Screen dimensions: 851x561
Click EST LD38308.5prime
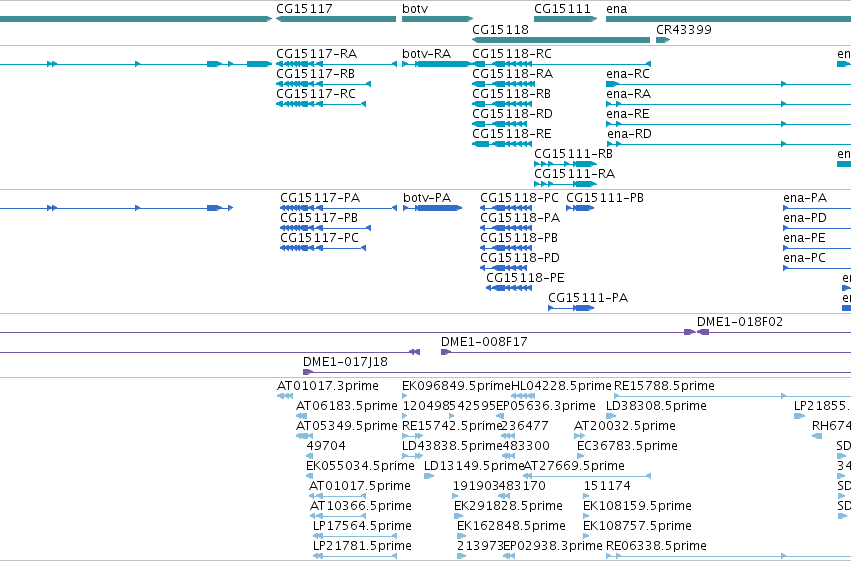[611, 416]
